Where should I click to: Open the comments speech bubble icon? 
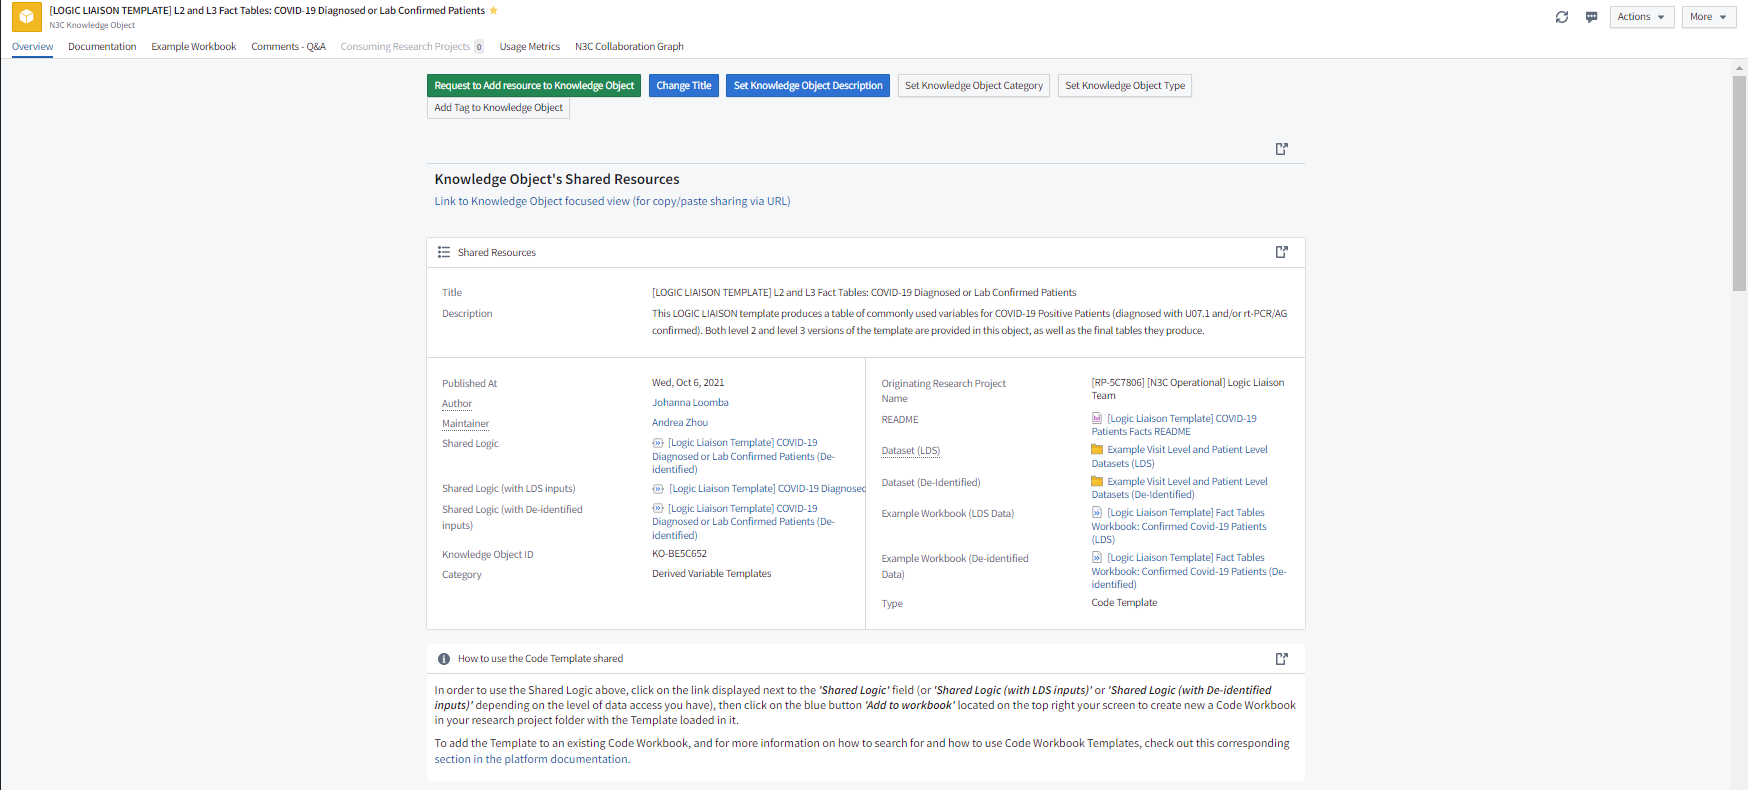coord(1591,17)
